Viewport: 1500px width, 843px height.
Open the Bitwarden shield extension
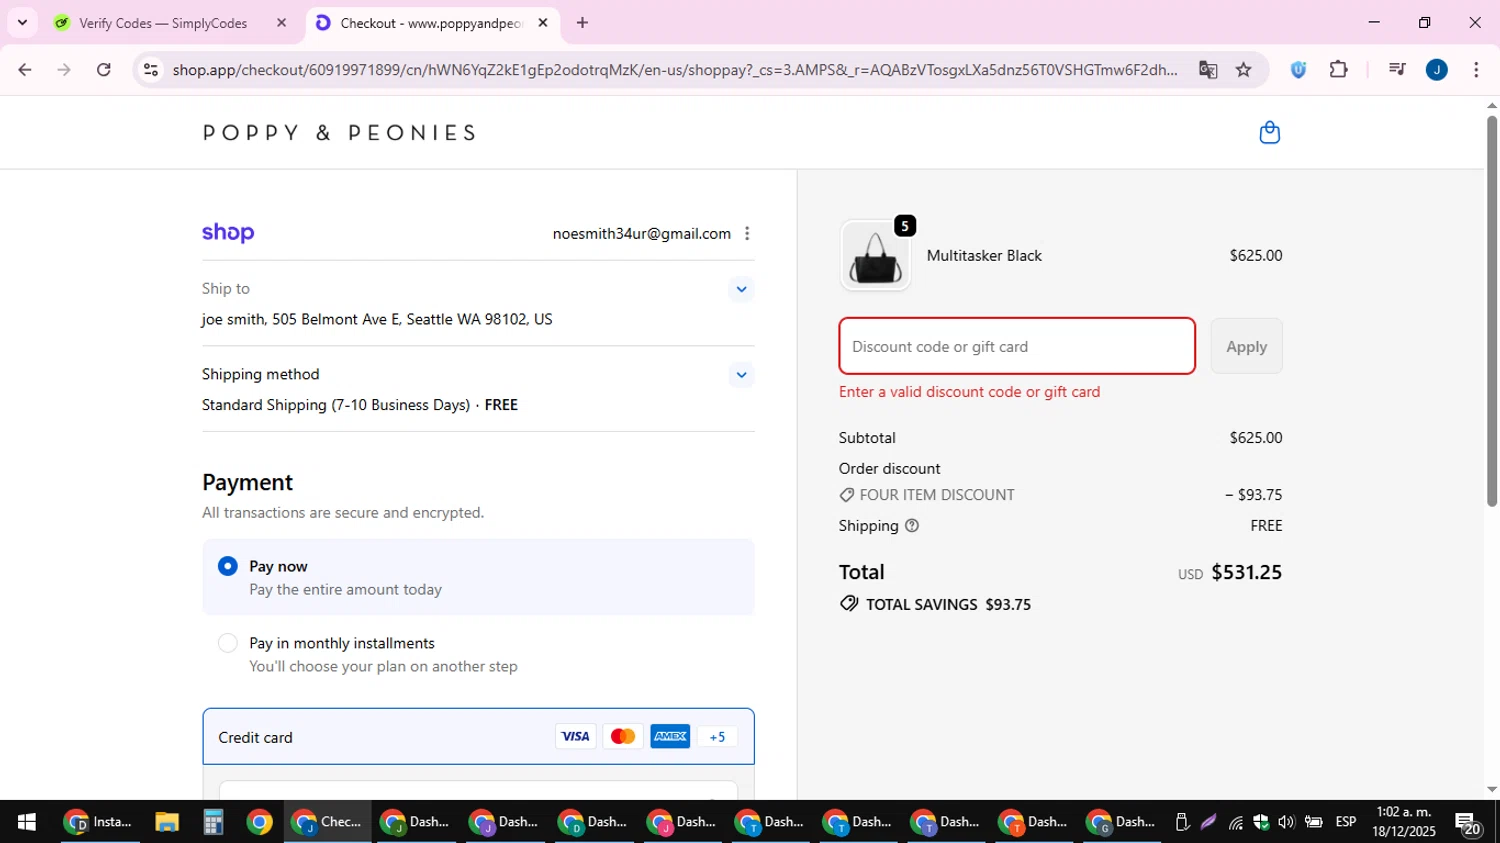click(1298, 70)
